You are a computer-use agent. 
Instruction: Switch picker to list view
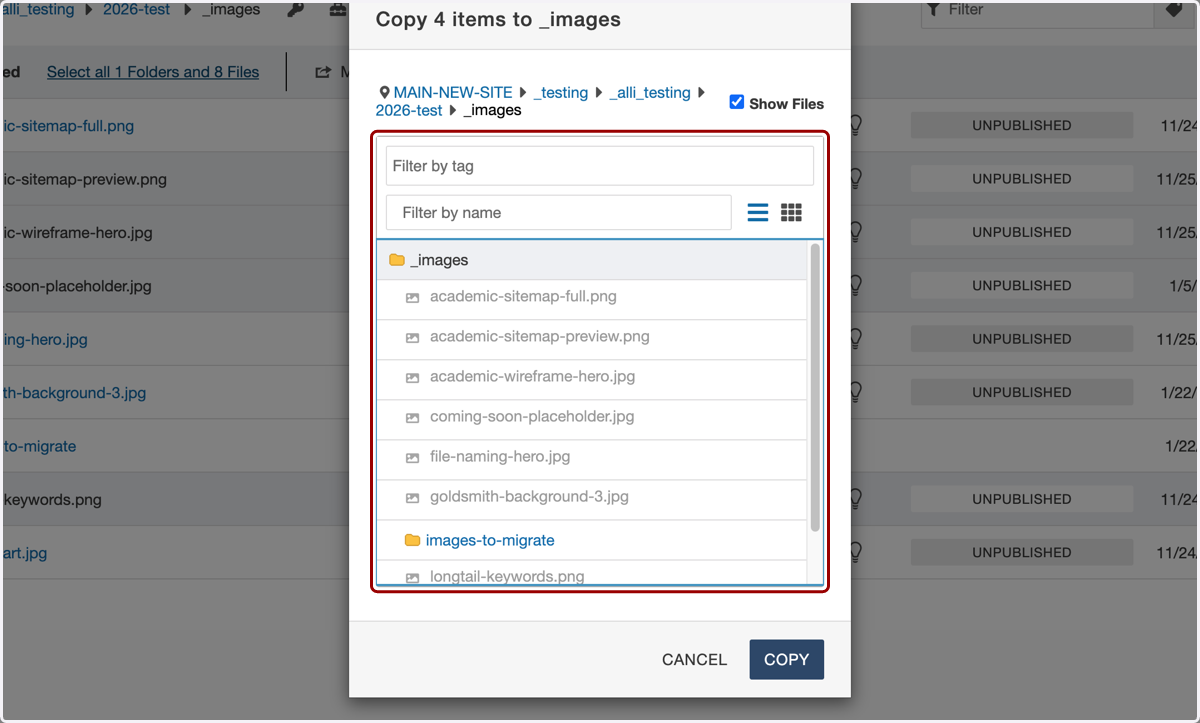758,212
